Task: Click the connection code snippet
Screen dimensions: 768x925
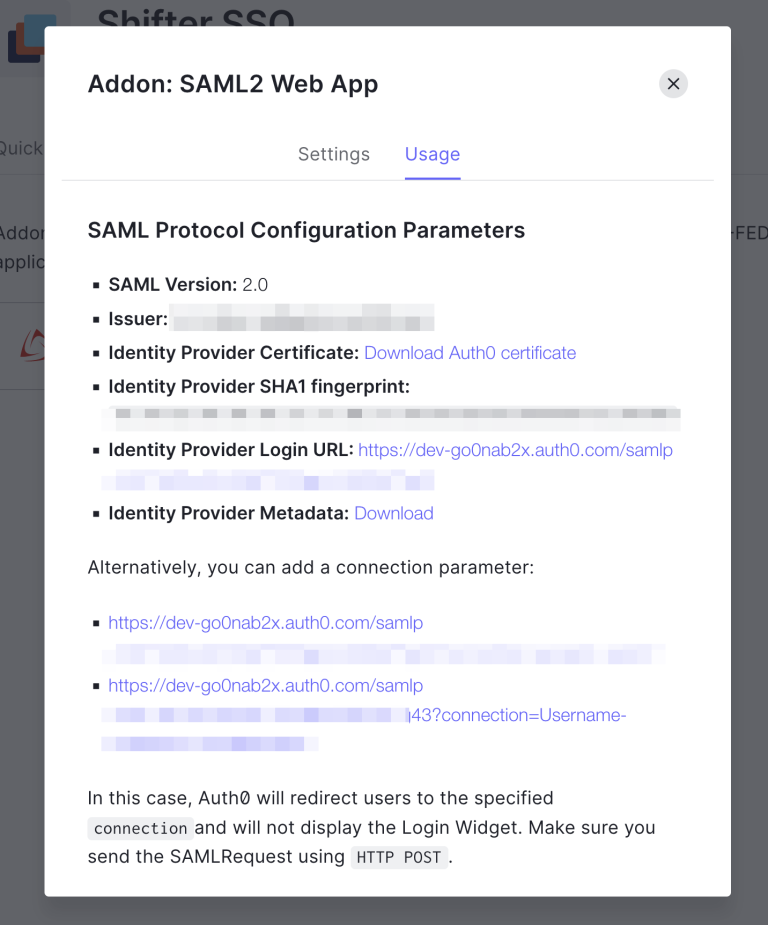Action: (140, 828)
